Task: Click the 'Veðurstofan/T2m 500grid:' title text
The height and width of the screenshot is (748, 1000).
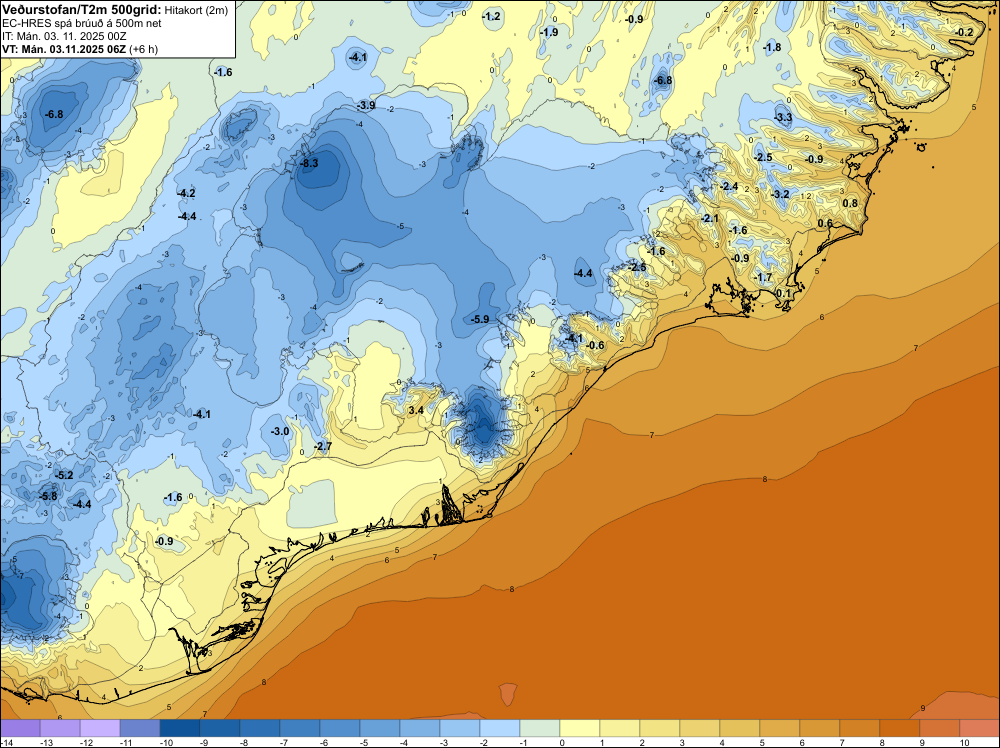Action: pos(81,10)
